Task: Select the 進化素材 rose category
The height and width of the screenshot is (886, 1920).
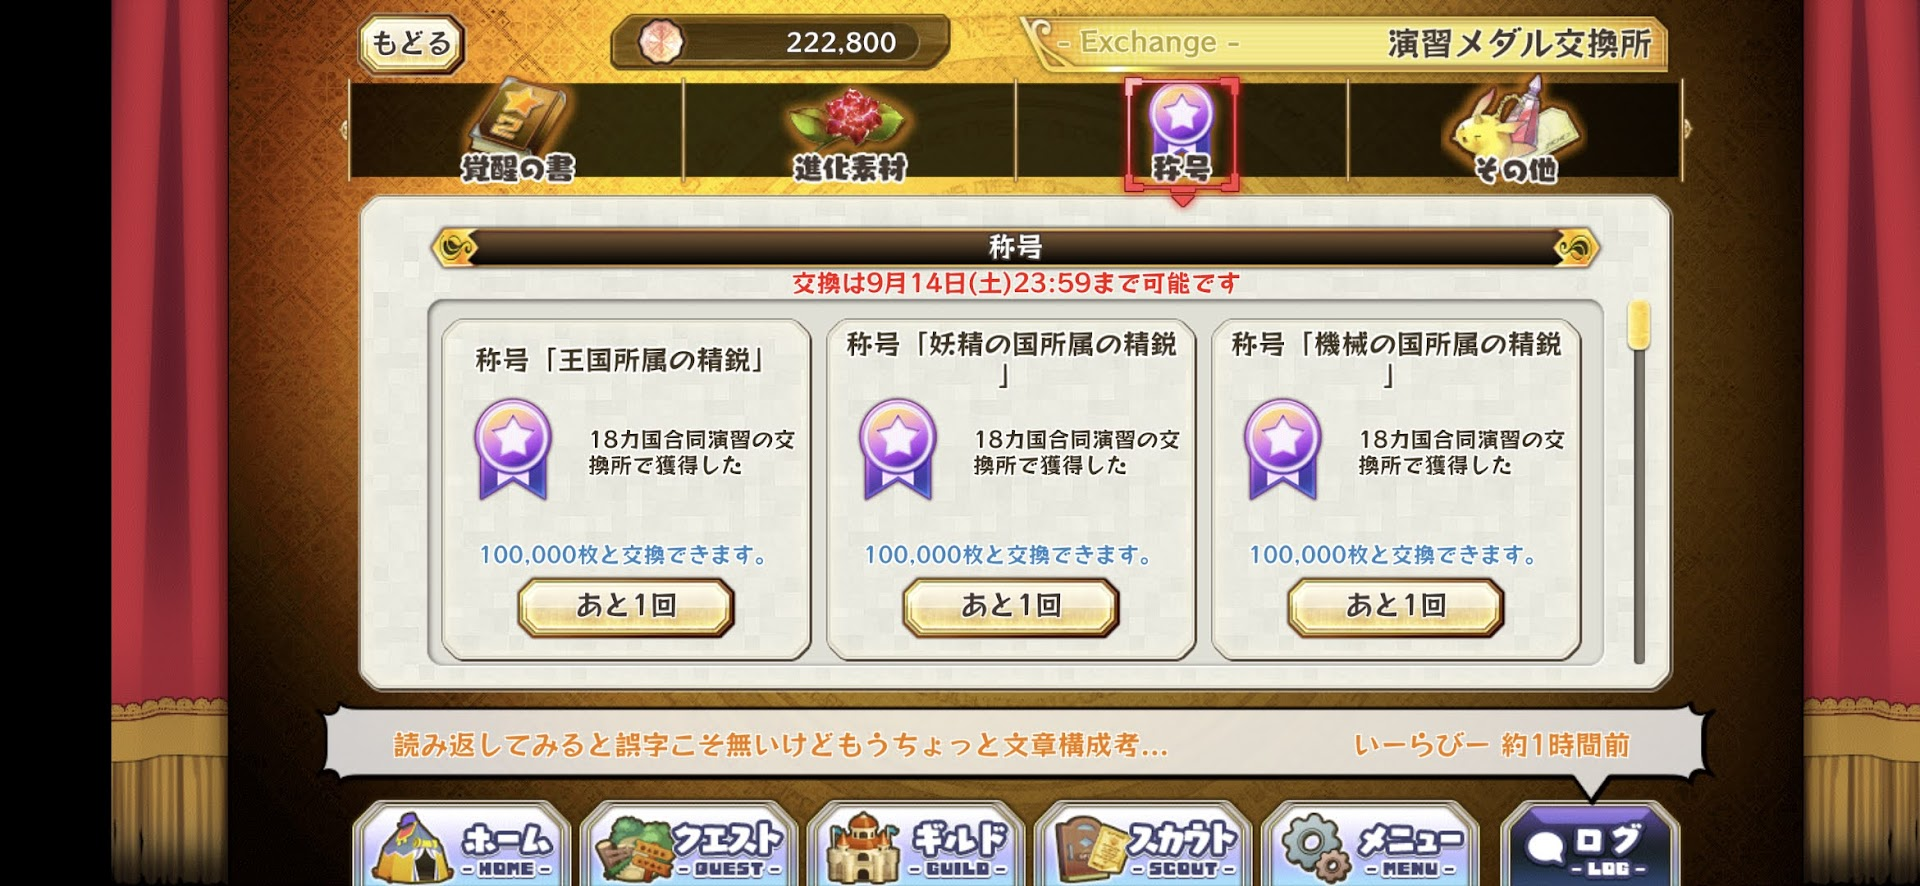Action: (x=850, y=131)
